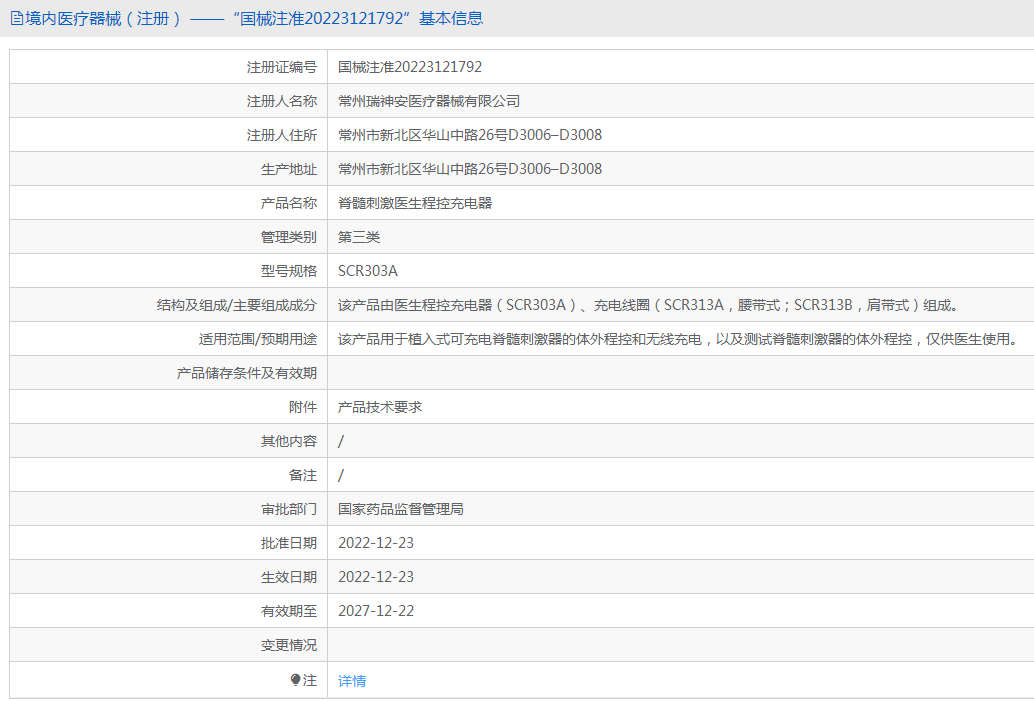Click the 型号规格 label
The image size is (1034, 701).
(x=289, y=271)
